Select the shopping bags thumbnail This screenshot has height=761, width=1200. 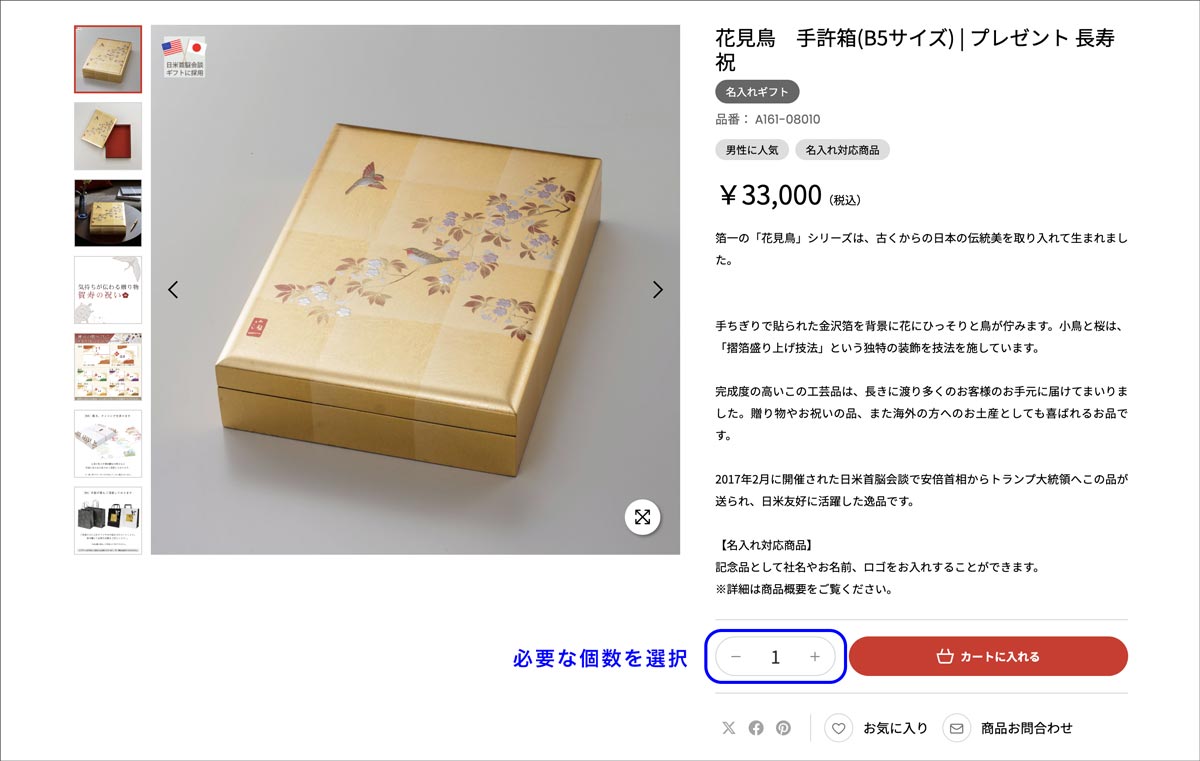108,521
